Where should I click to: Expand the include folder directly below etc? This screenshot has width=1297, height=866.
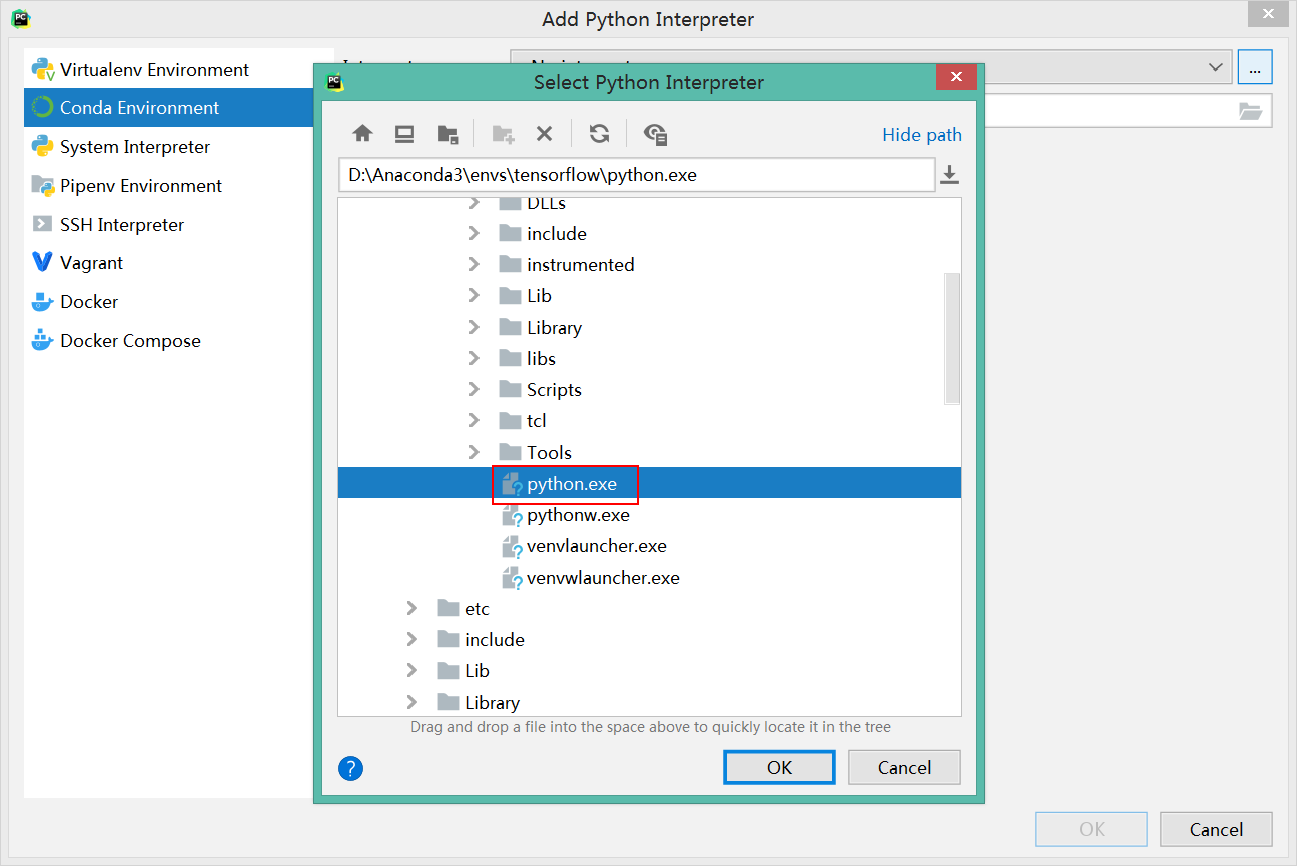[412, 640]
